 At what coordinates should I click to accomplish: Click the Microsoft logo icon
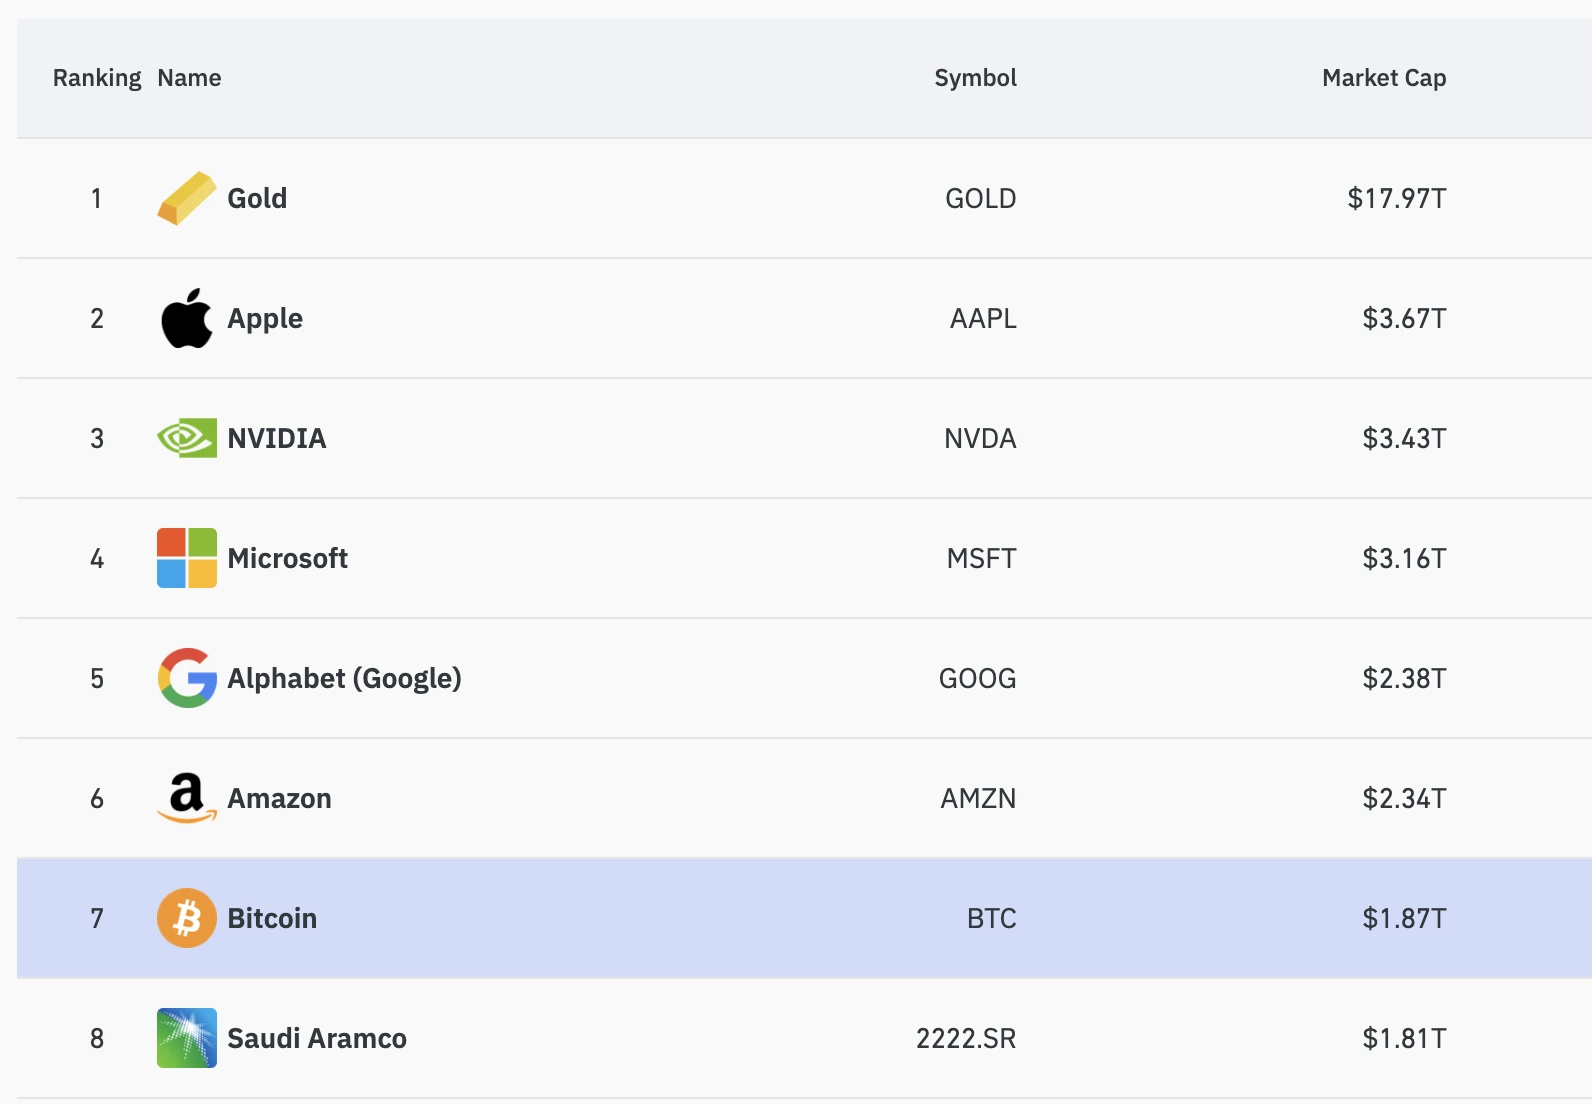click(x=187, y=558)
